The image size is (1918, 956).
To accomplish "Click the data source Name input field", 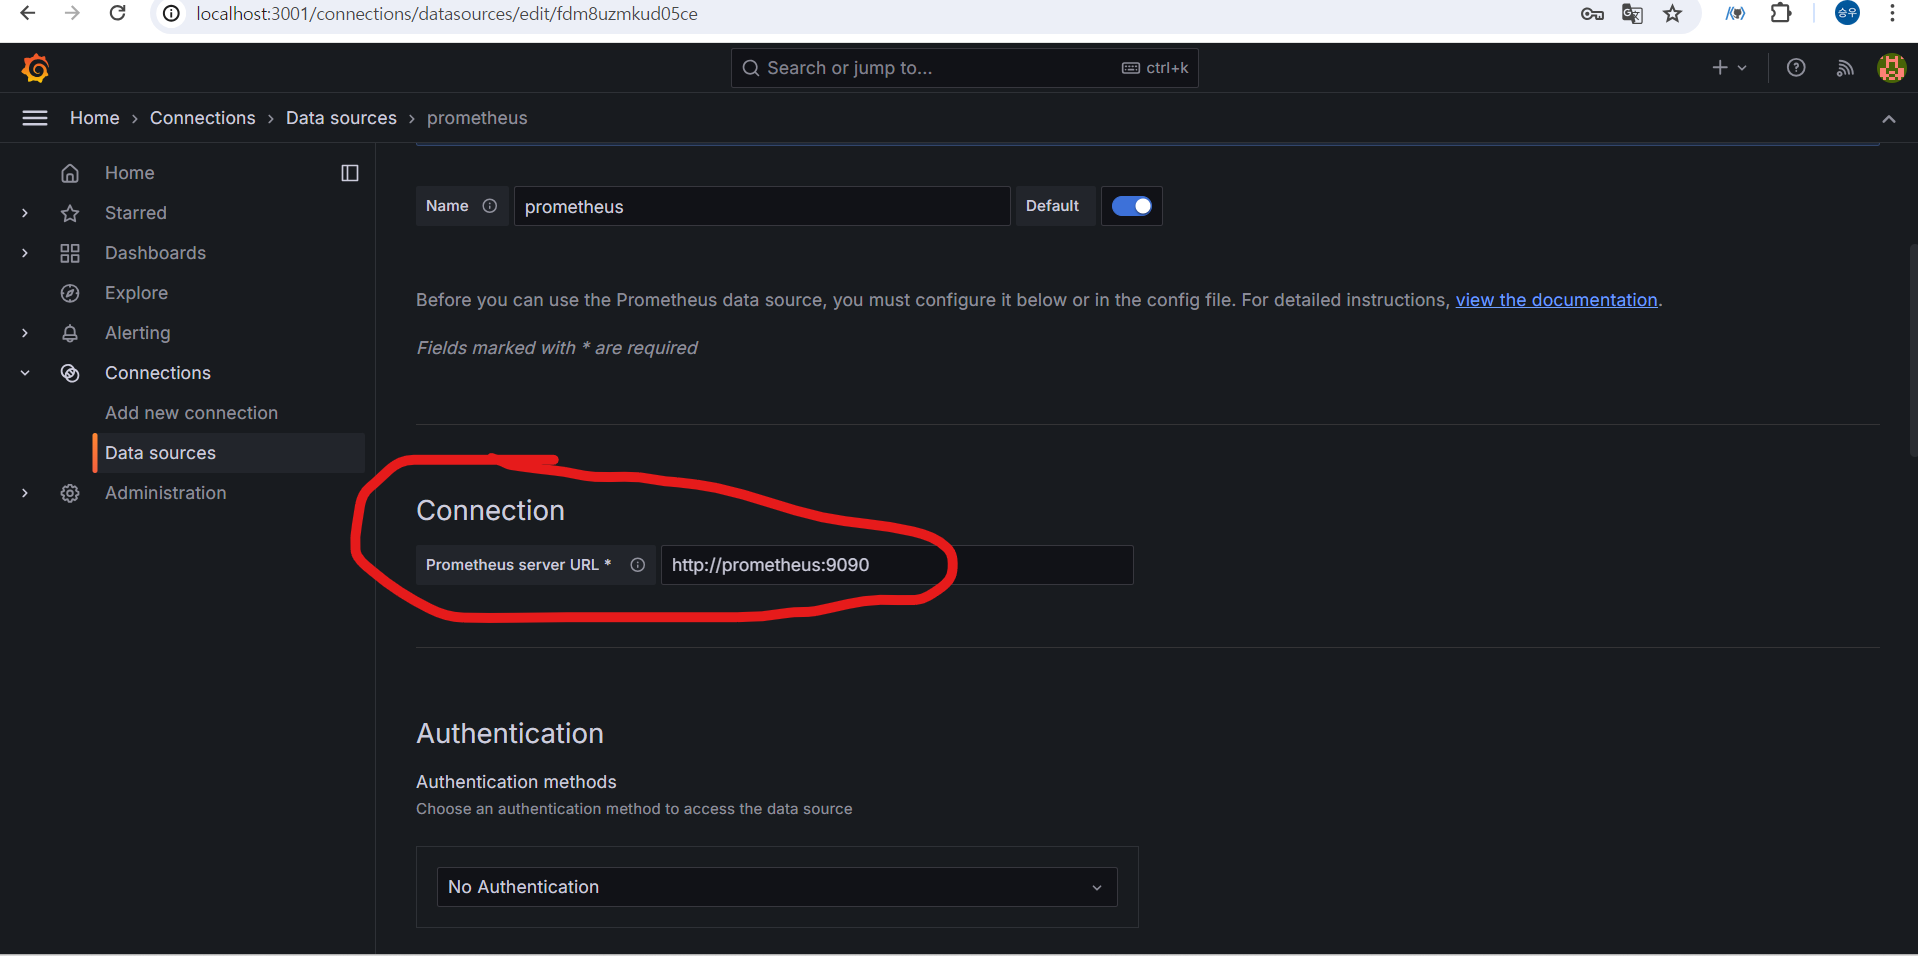I will (x=762, y=206).
